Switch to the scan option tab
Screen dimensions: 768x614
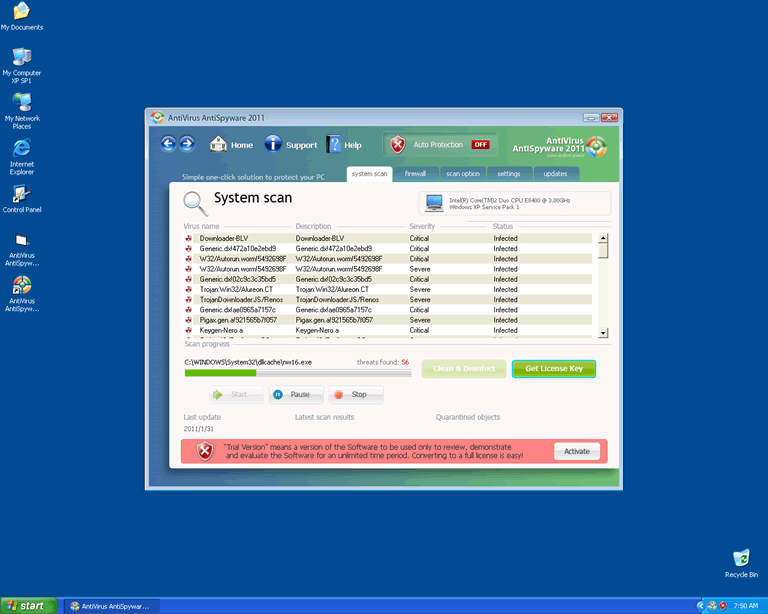pyautogui.click(x=463, y=174)
